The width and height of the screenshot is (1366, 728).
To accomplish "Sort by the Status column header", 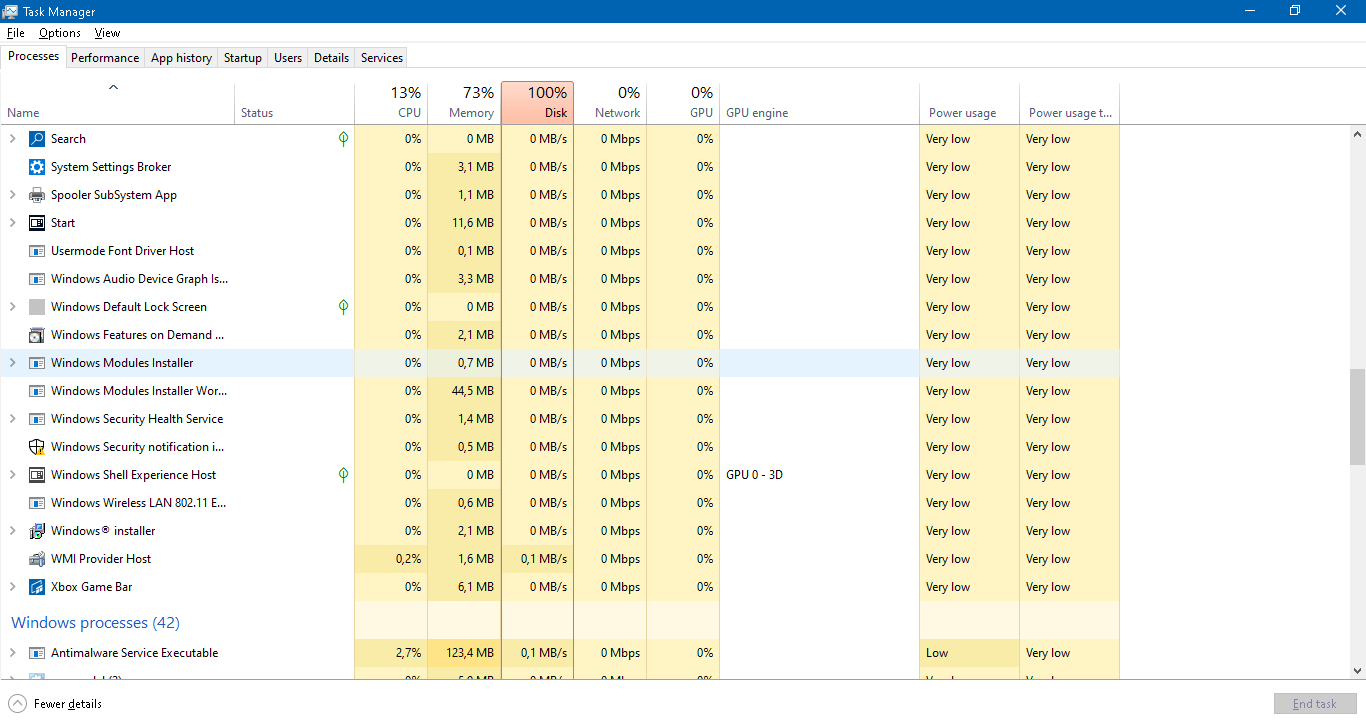I will 294,102.
